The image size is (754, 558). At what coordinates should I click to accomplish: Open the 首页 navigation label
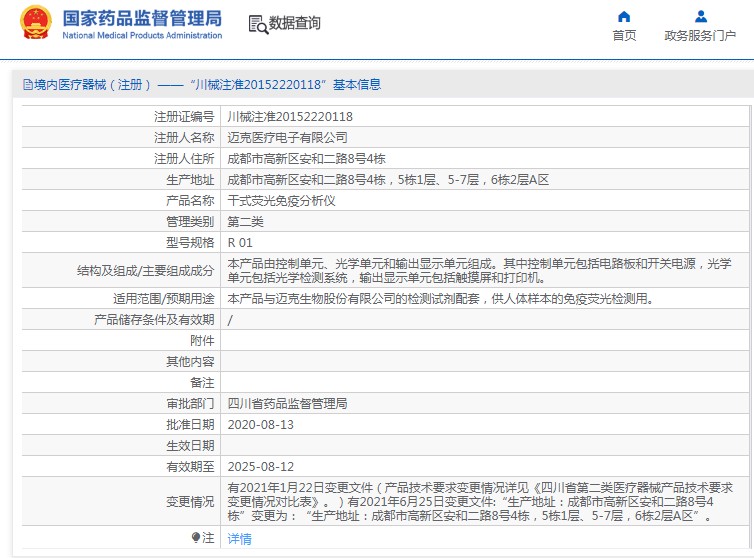pyautogui.click(x=624, y=36)
